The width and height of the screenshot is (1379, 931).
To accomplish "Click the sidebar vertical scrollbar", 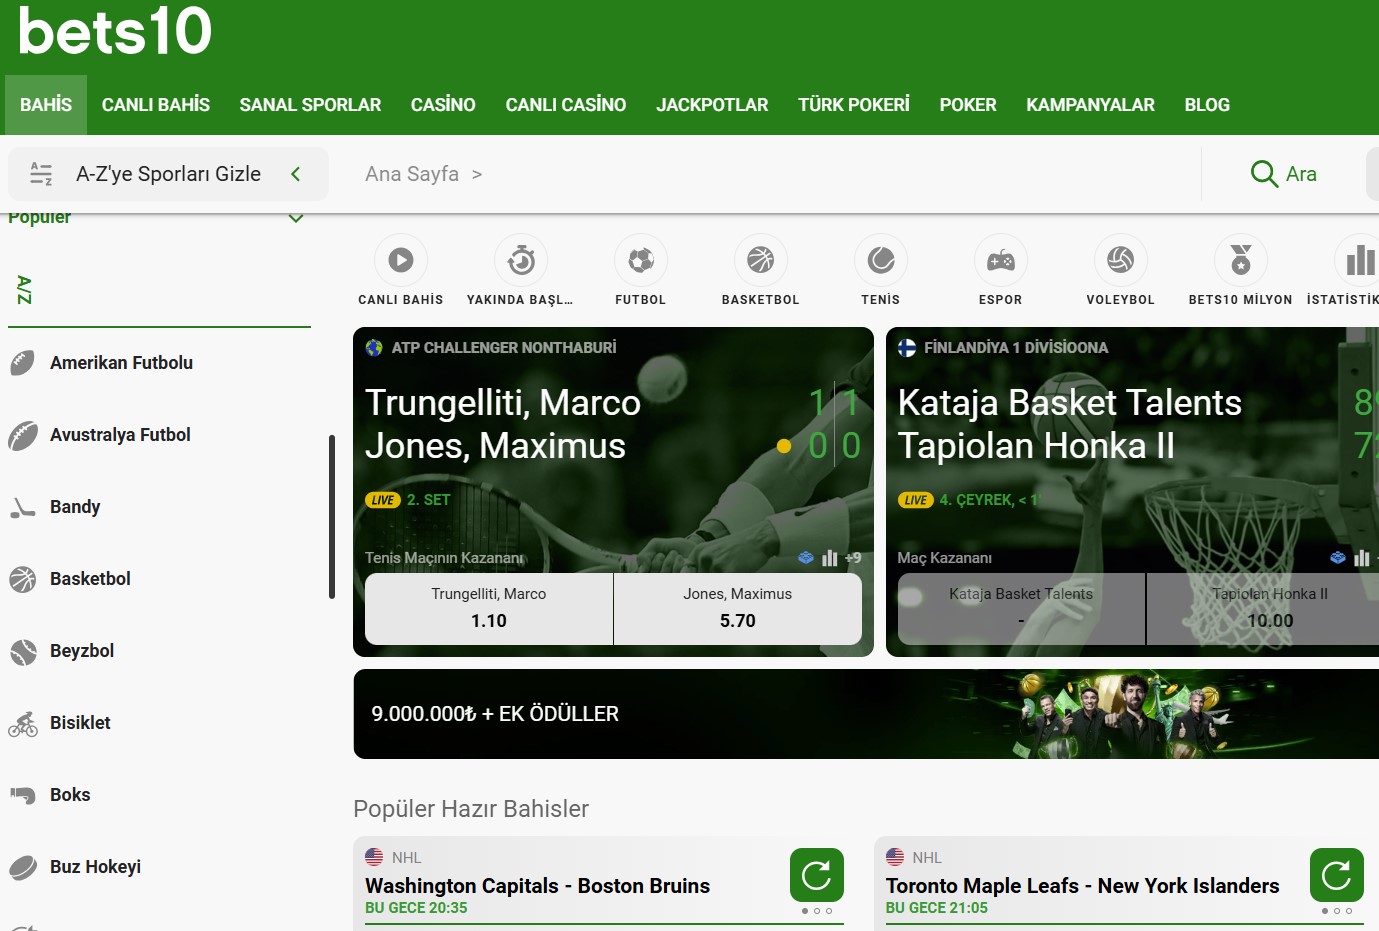I will [x=331, y=517].
